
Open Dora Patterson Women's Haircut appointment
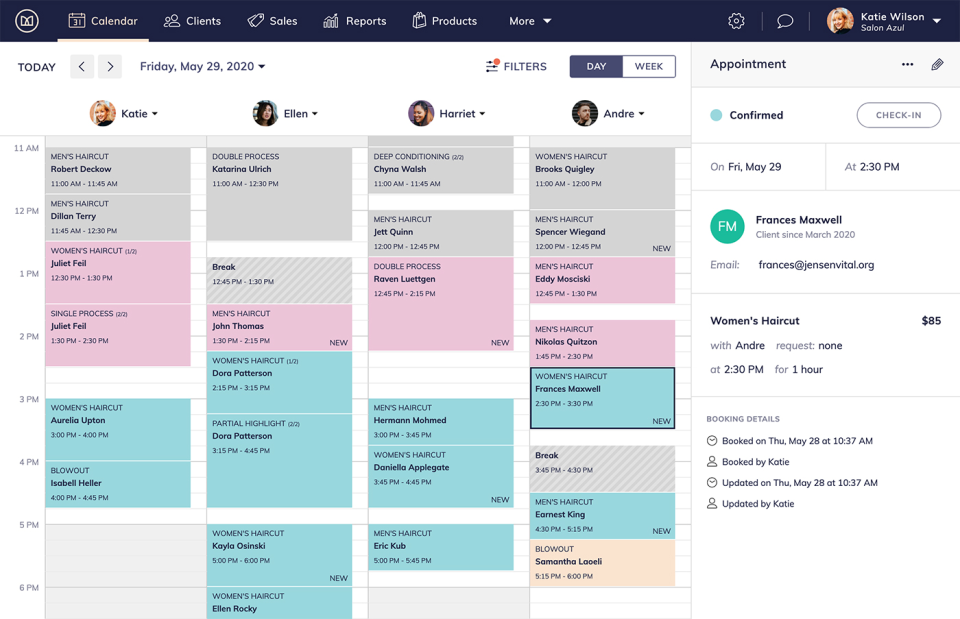(279, 382)
